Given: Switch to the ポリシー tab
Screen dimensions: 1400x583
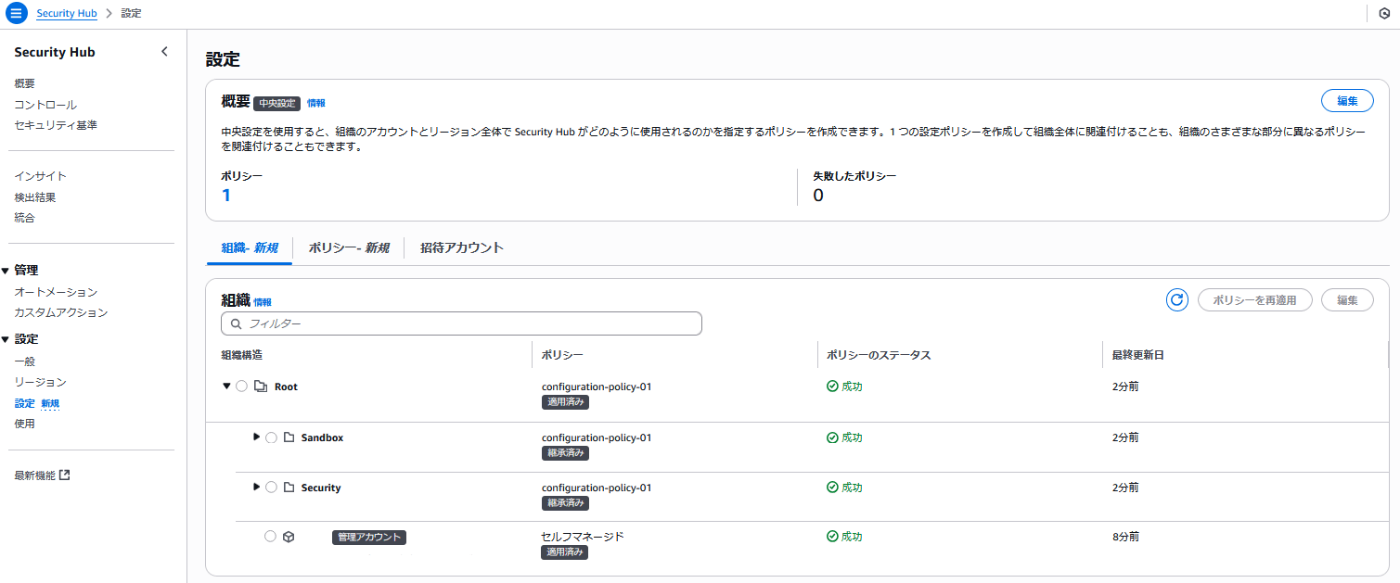Looking at the screenshot, I should click(348, 248).
